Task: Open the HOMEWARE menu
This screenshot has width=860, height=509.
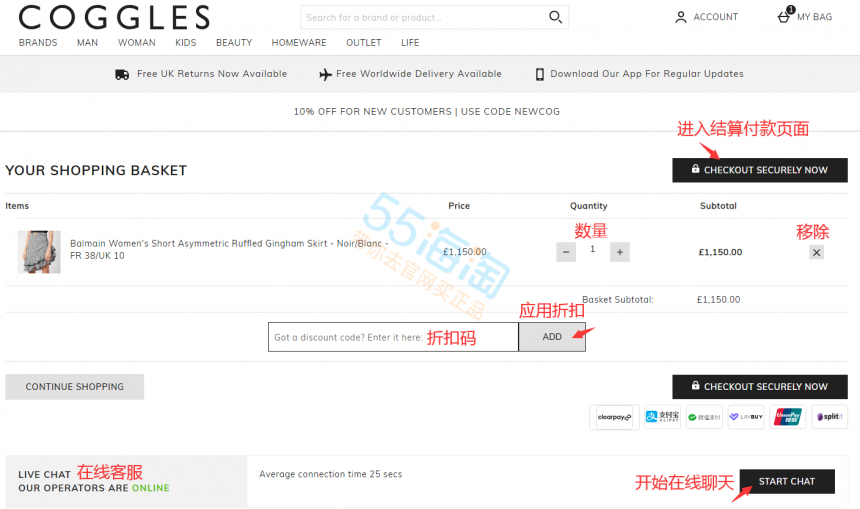Action: (299, 43)
